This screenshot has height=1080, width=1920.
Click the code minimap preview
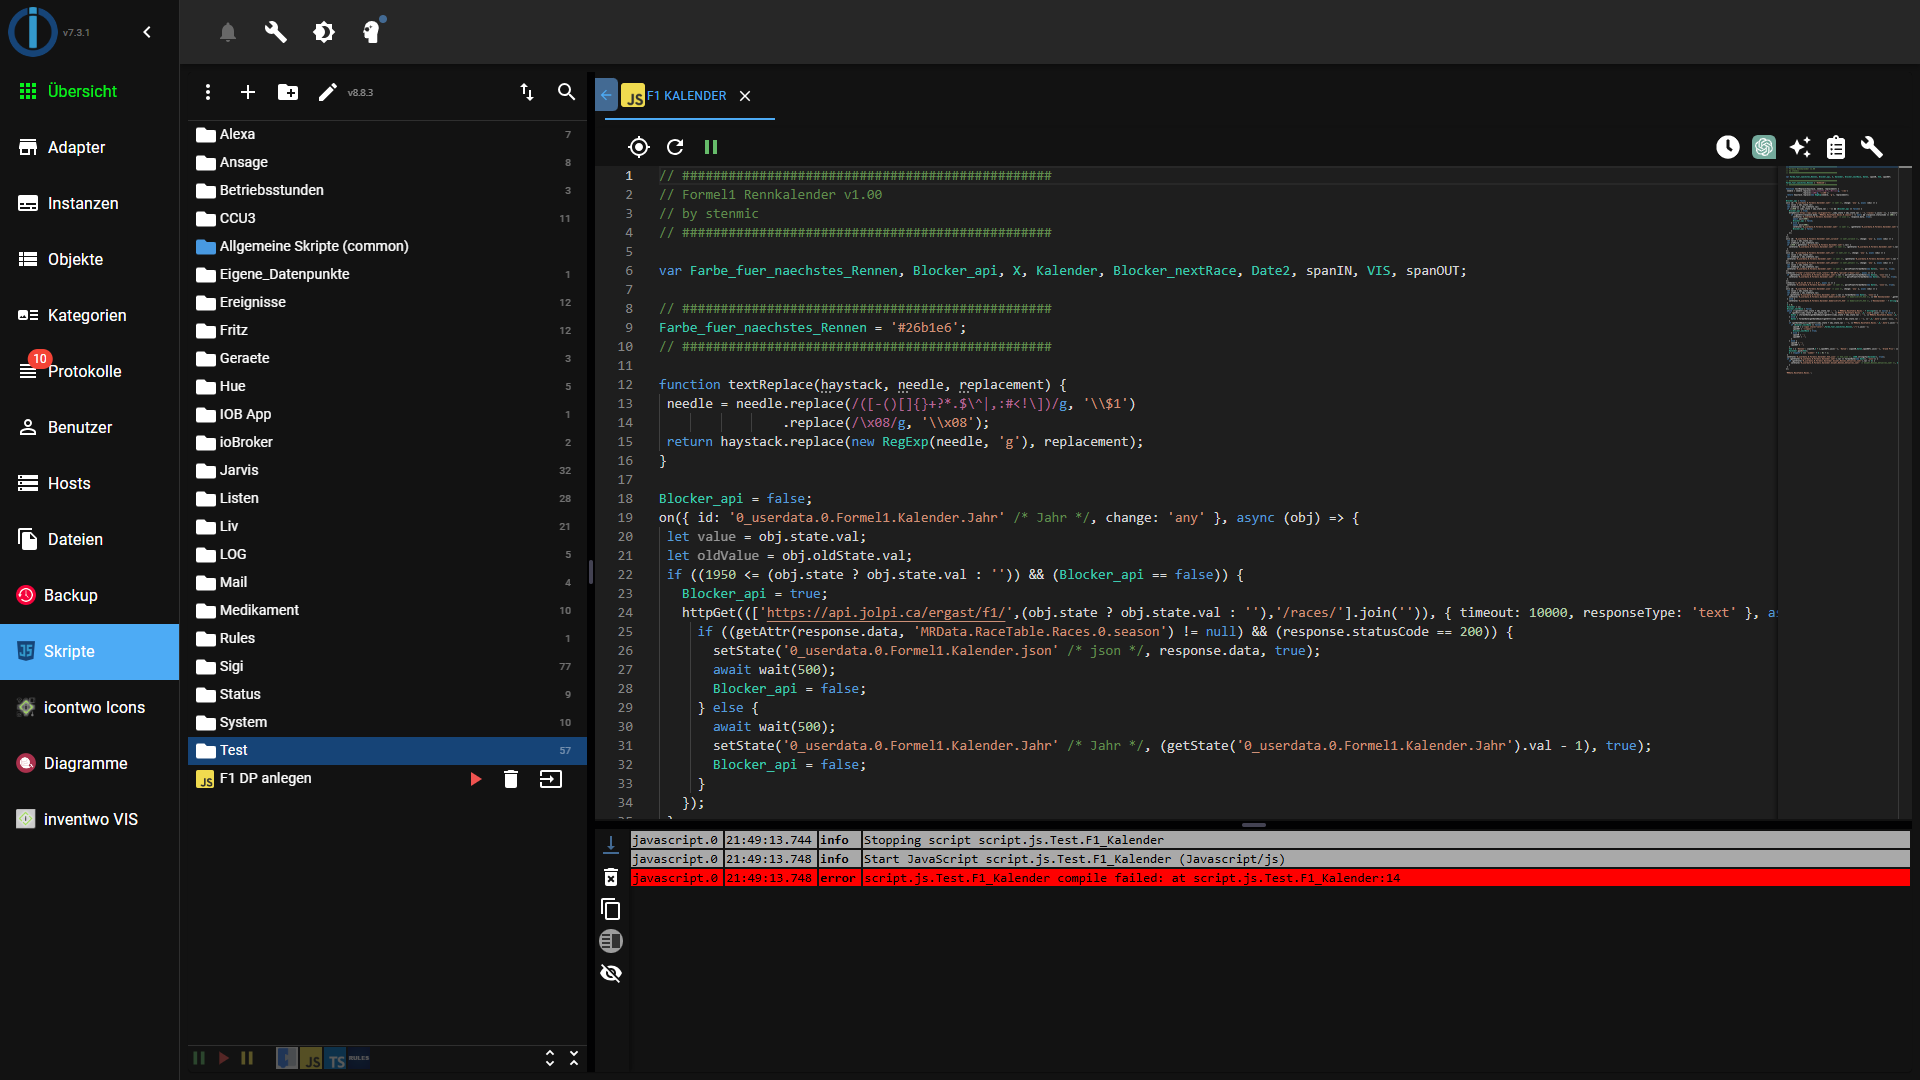point(1840,270)
